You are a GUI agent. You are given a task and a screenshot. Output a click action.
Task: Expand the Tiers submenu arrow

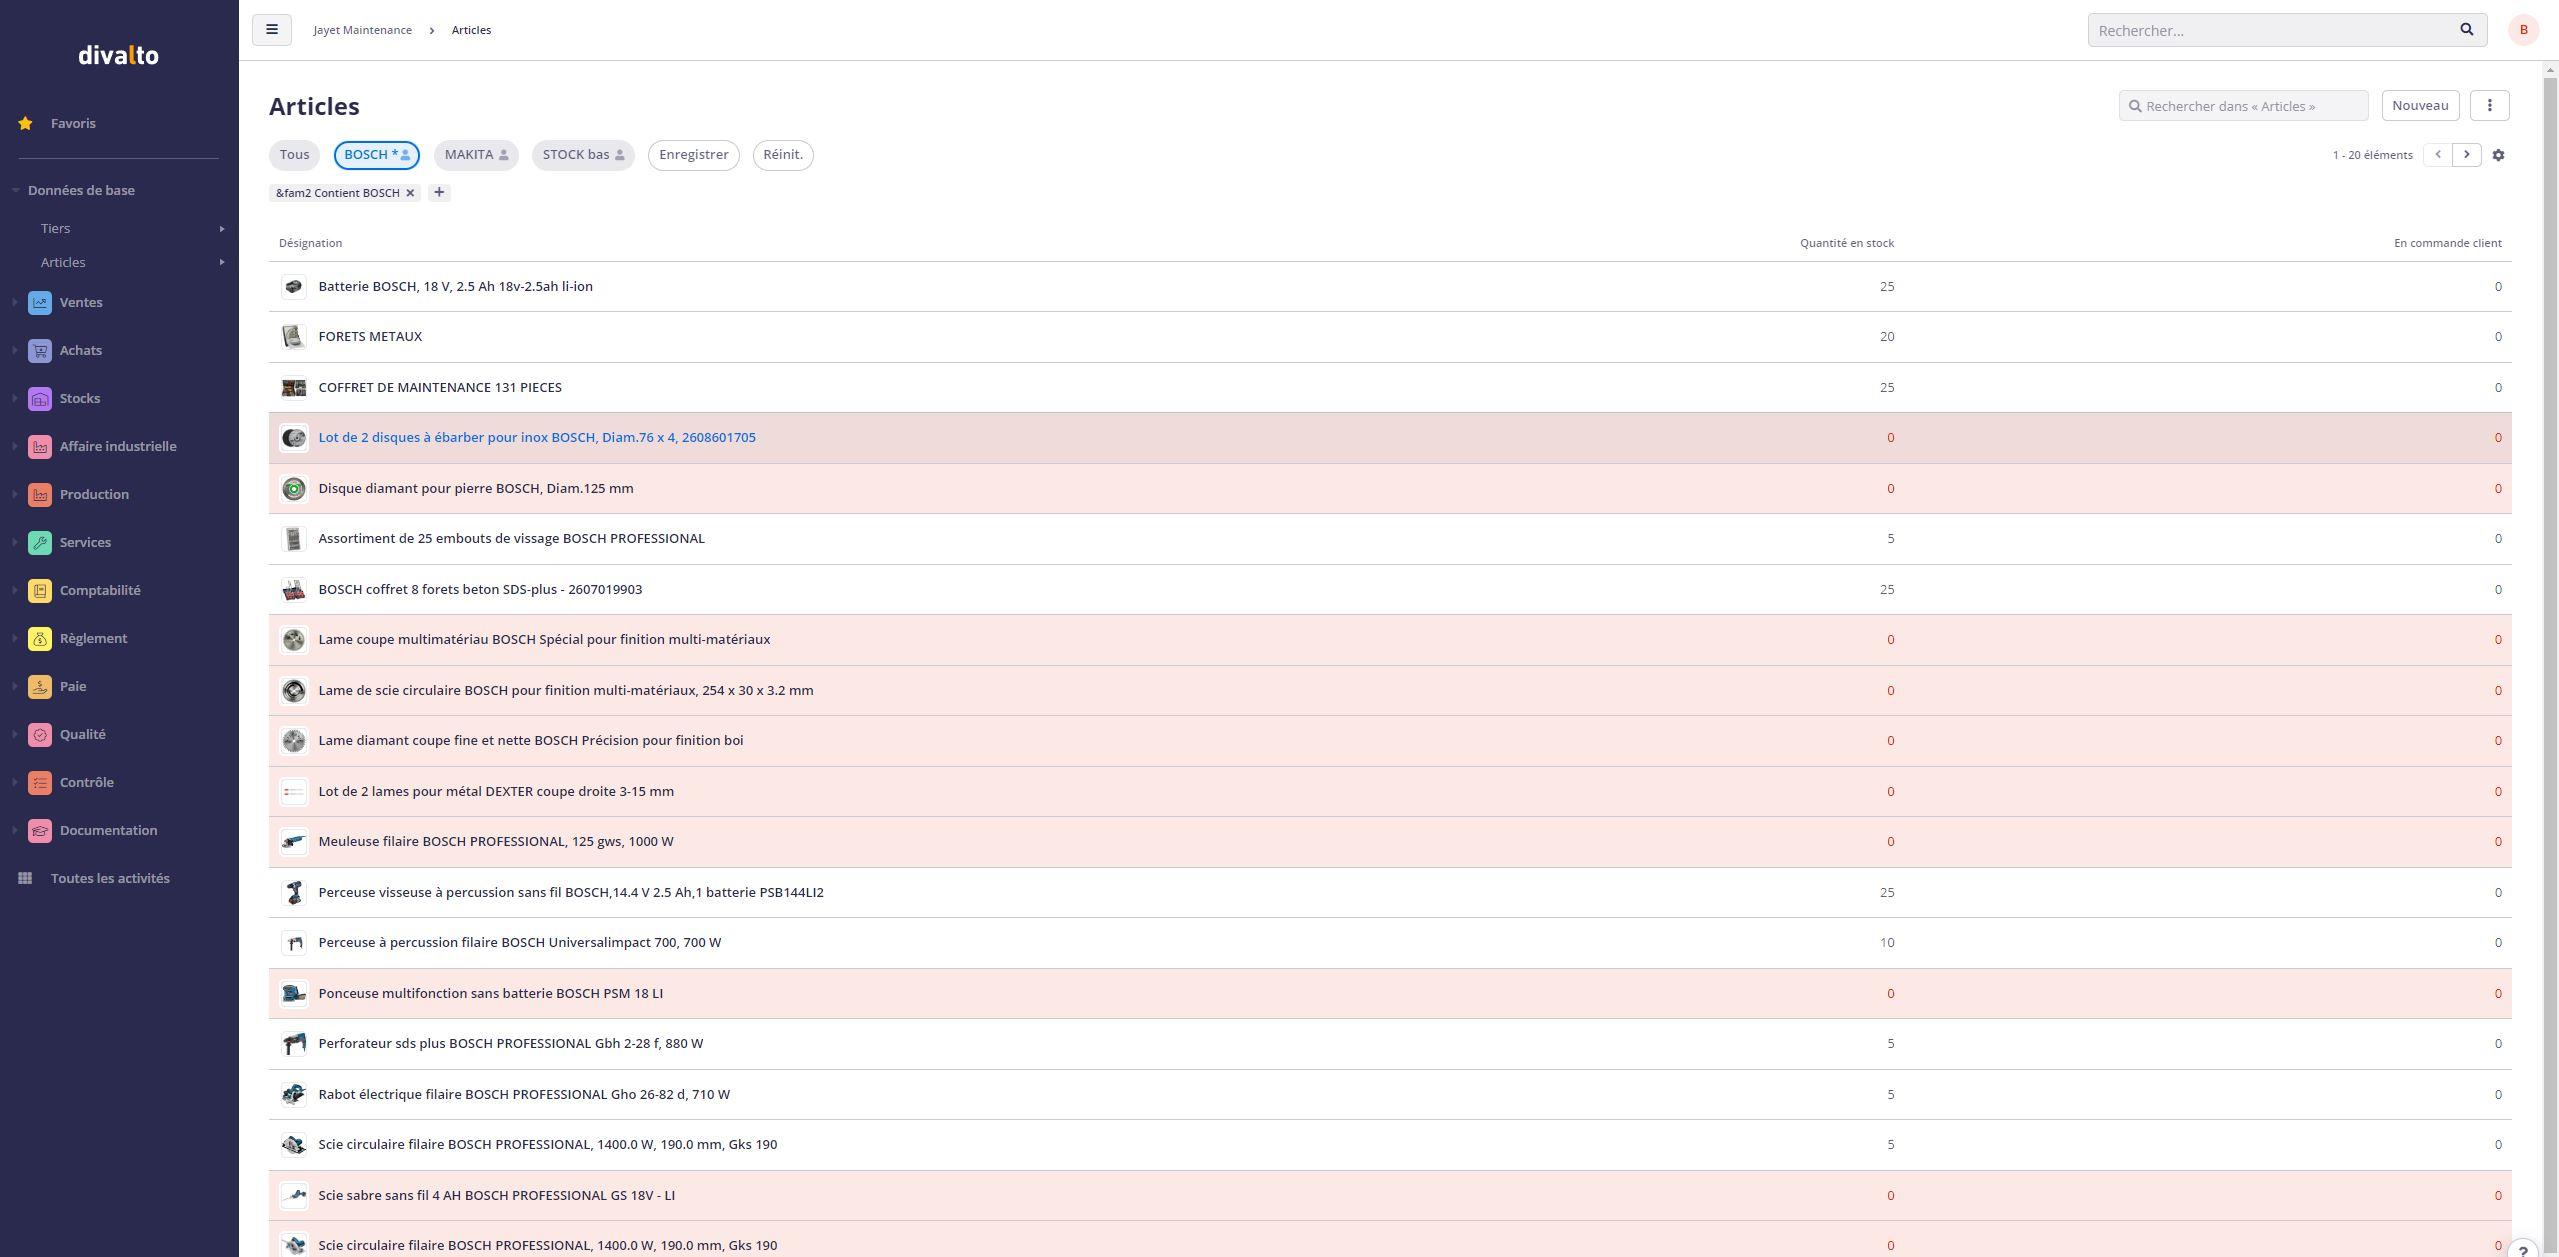click(222, 229)
